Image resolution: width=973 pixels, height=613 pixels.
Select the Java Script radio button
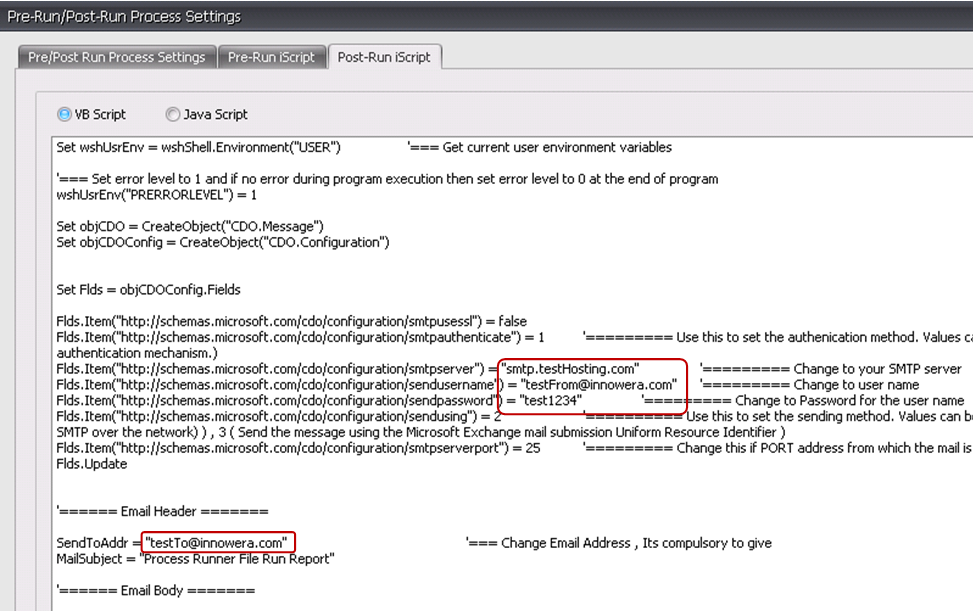tap(173, 115)
